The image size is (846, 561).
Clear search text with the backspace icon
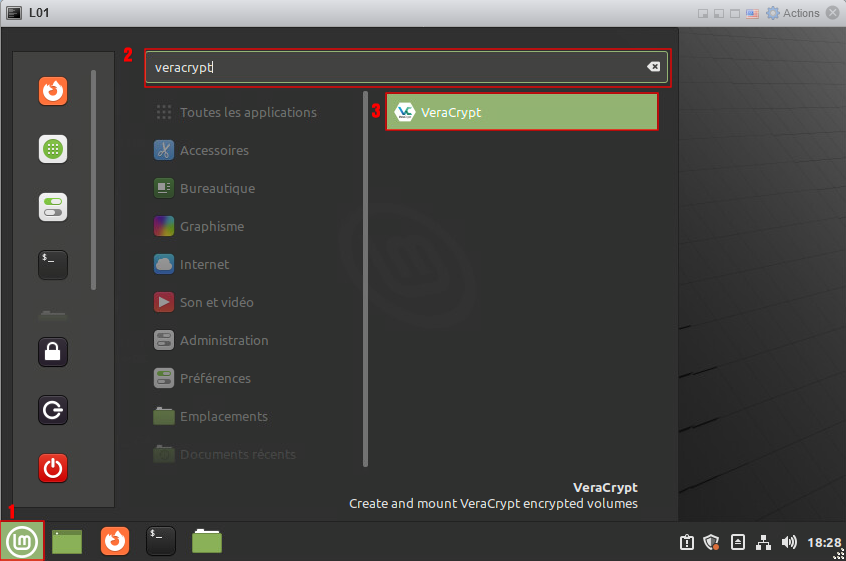tap(653, 67)
